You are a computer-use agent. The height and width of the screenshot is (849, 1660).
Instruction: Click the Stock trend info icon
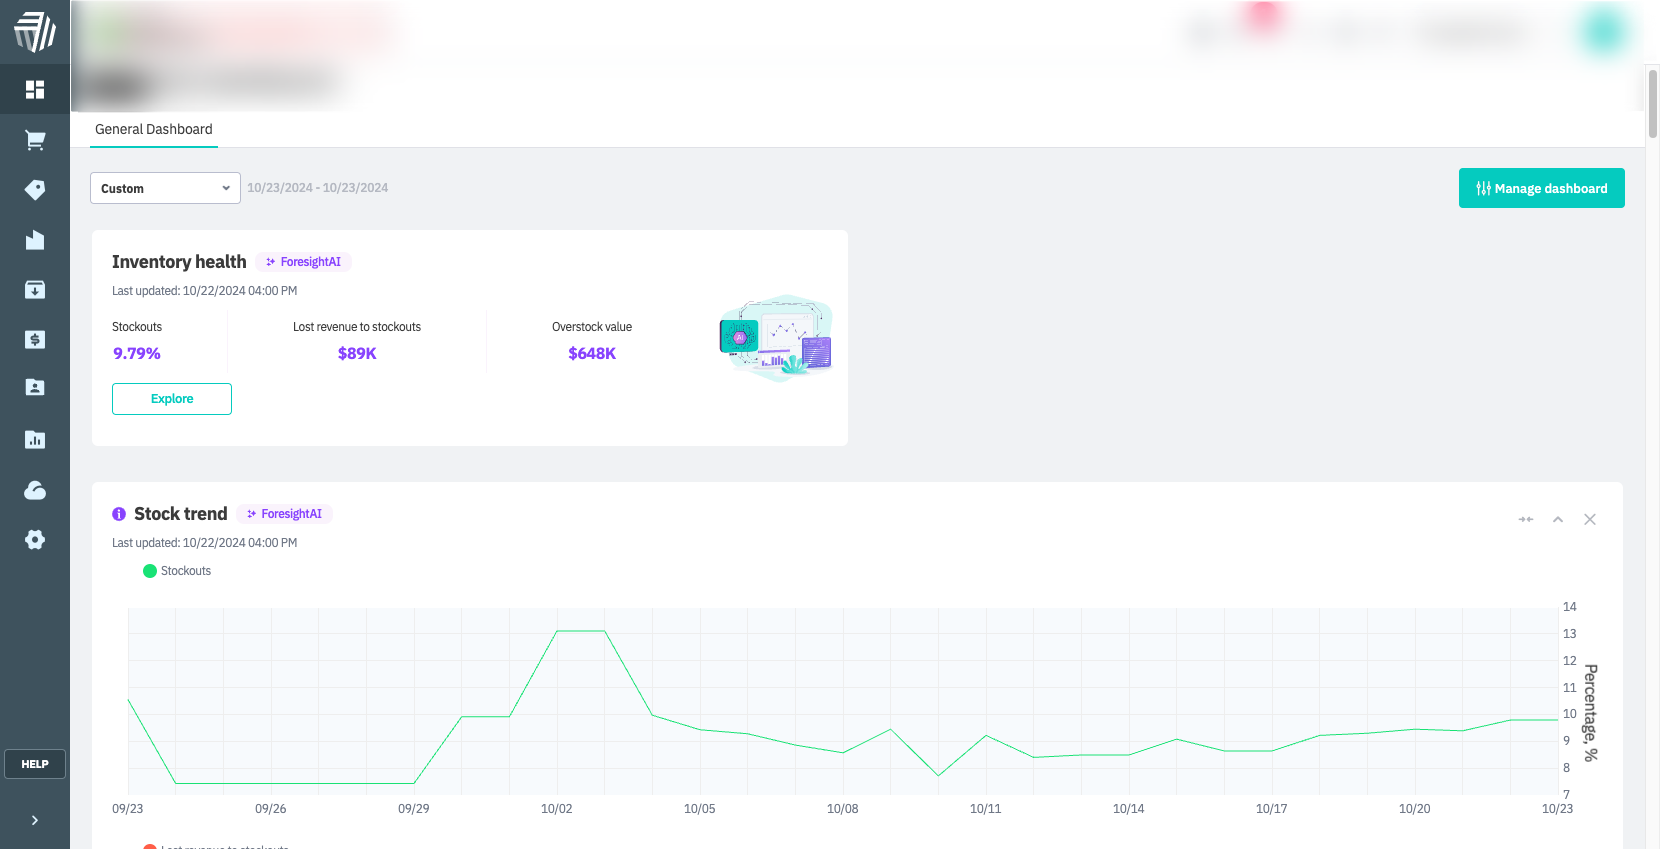click(119, 514)
